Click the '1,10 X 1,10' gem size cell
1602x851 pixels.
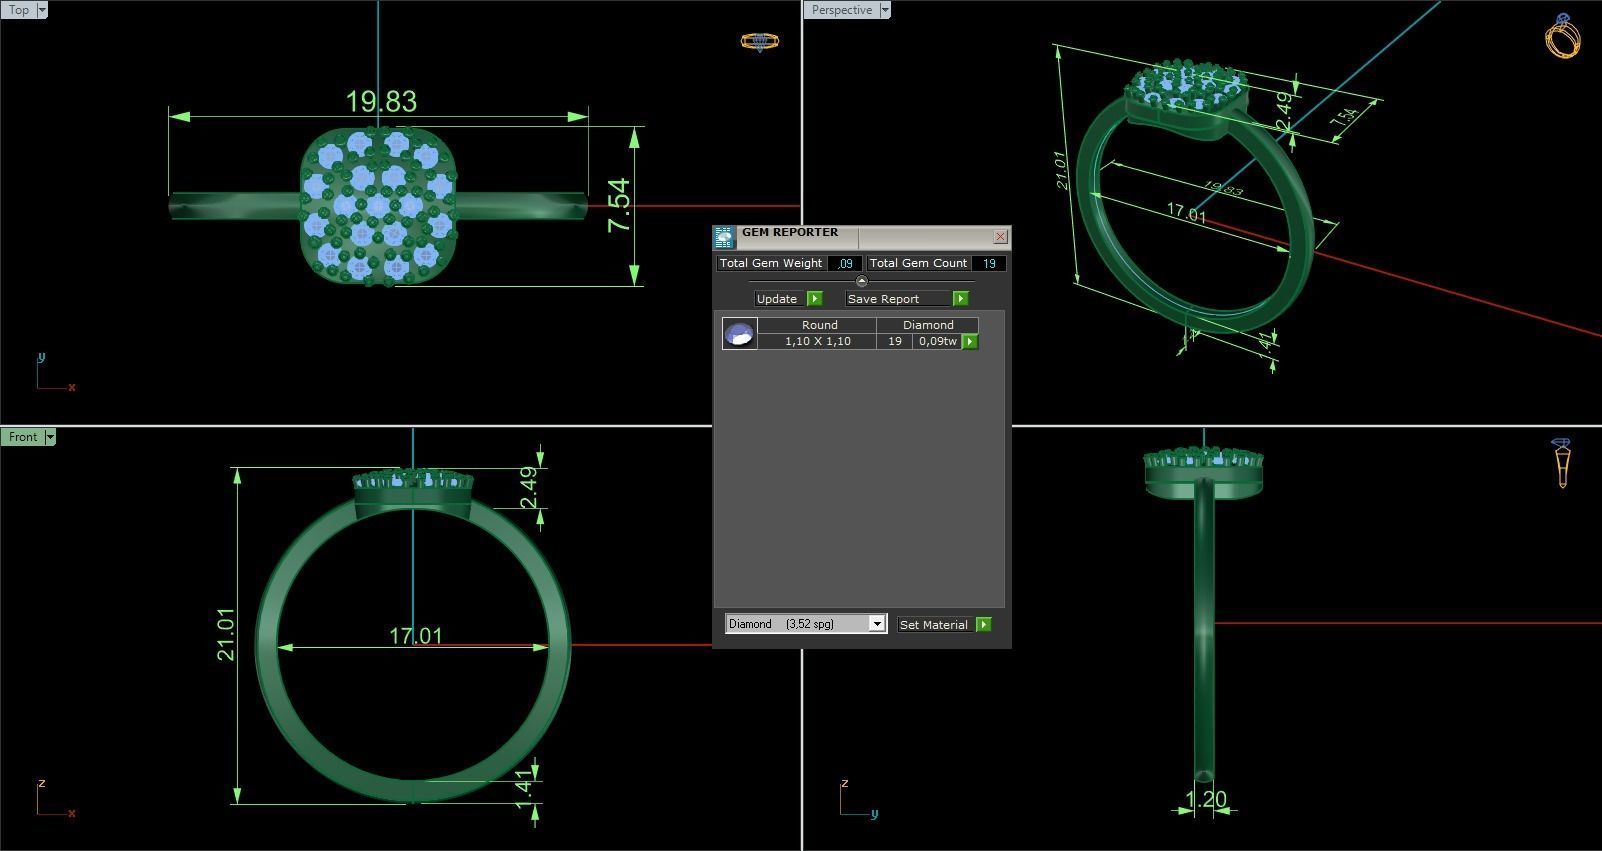click(817, 342)
